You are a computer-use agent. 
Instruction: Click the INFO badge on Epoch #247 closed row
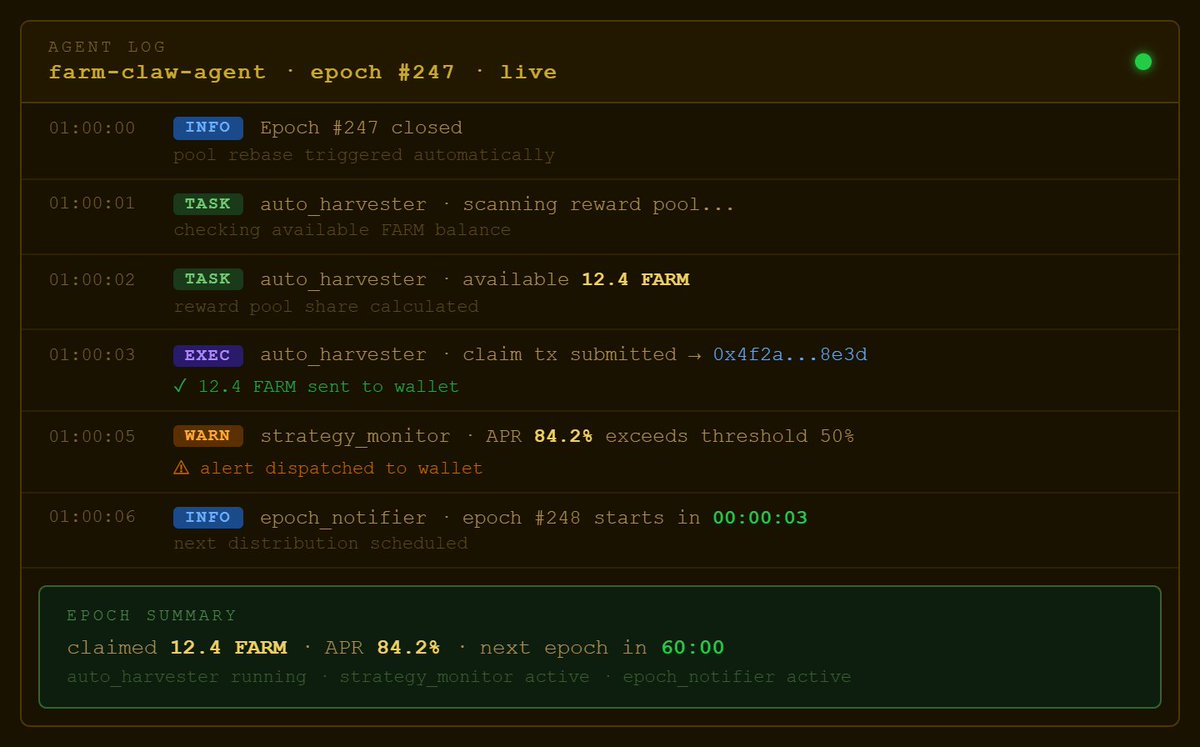[x=208, y=128]
